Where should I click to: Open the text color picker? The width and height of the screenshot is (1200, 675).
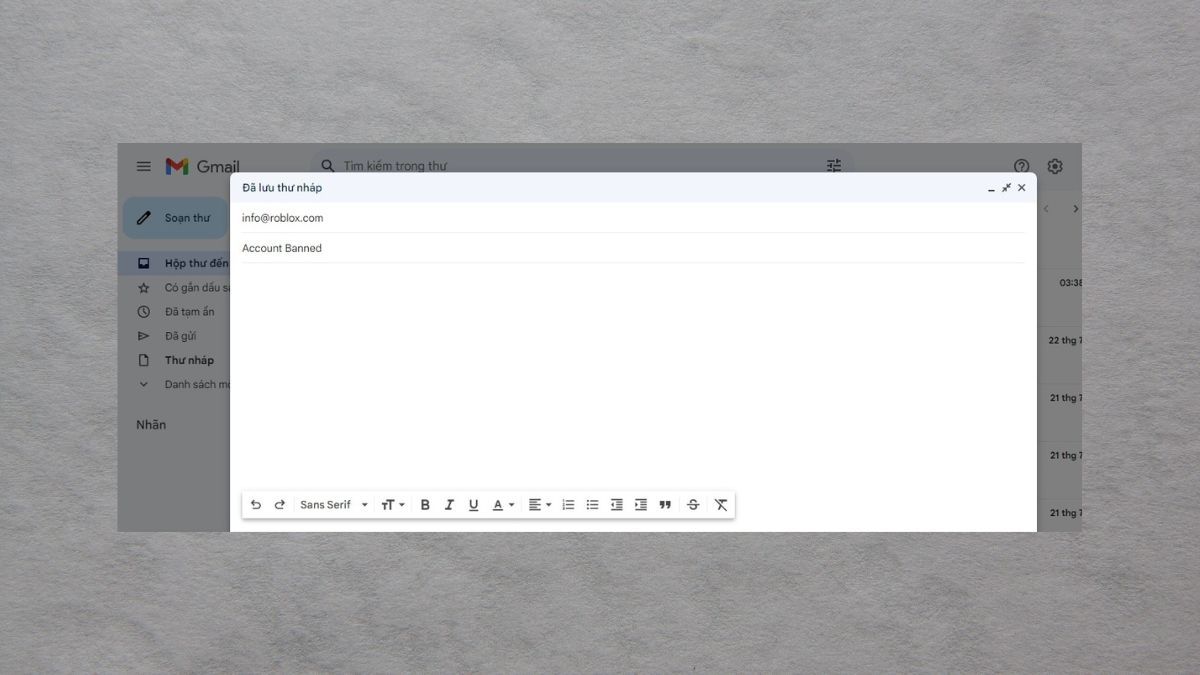coord(503,505)
